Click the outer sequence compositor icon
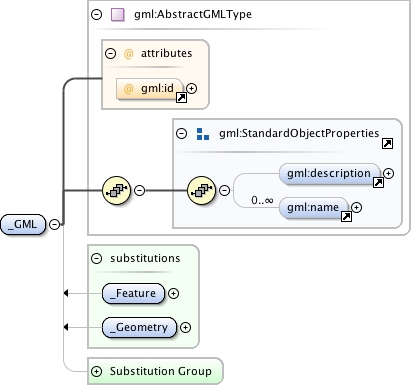The height and width of the screenshot is (388, 412). 116,190
